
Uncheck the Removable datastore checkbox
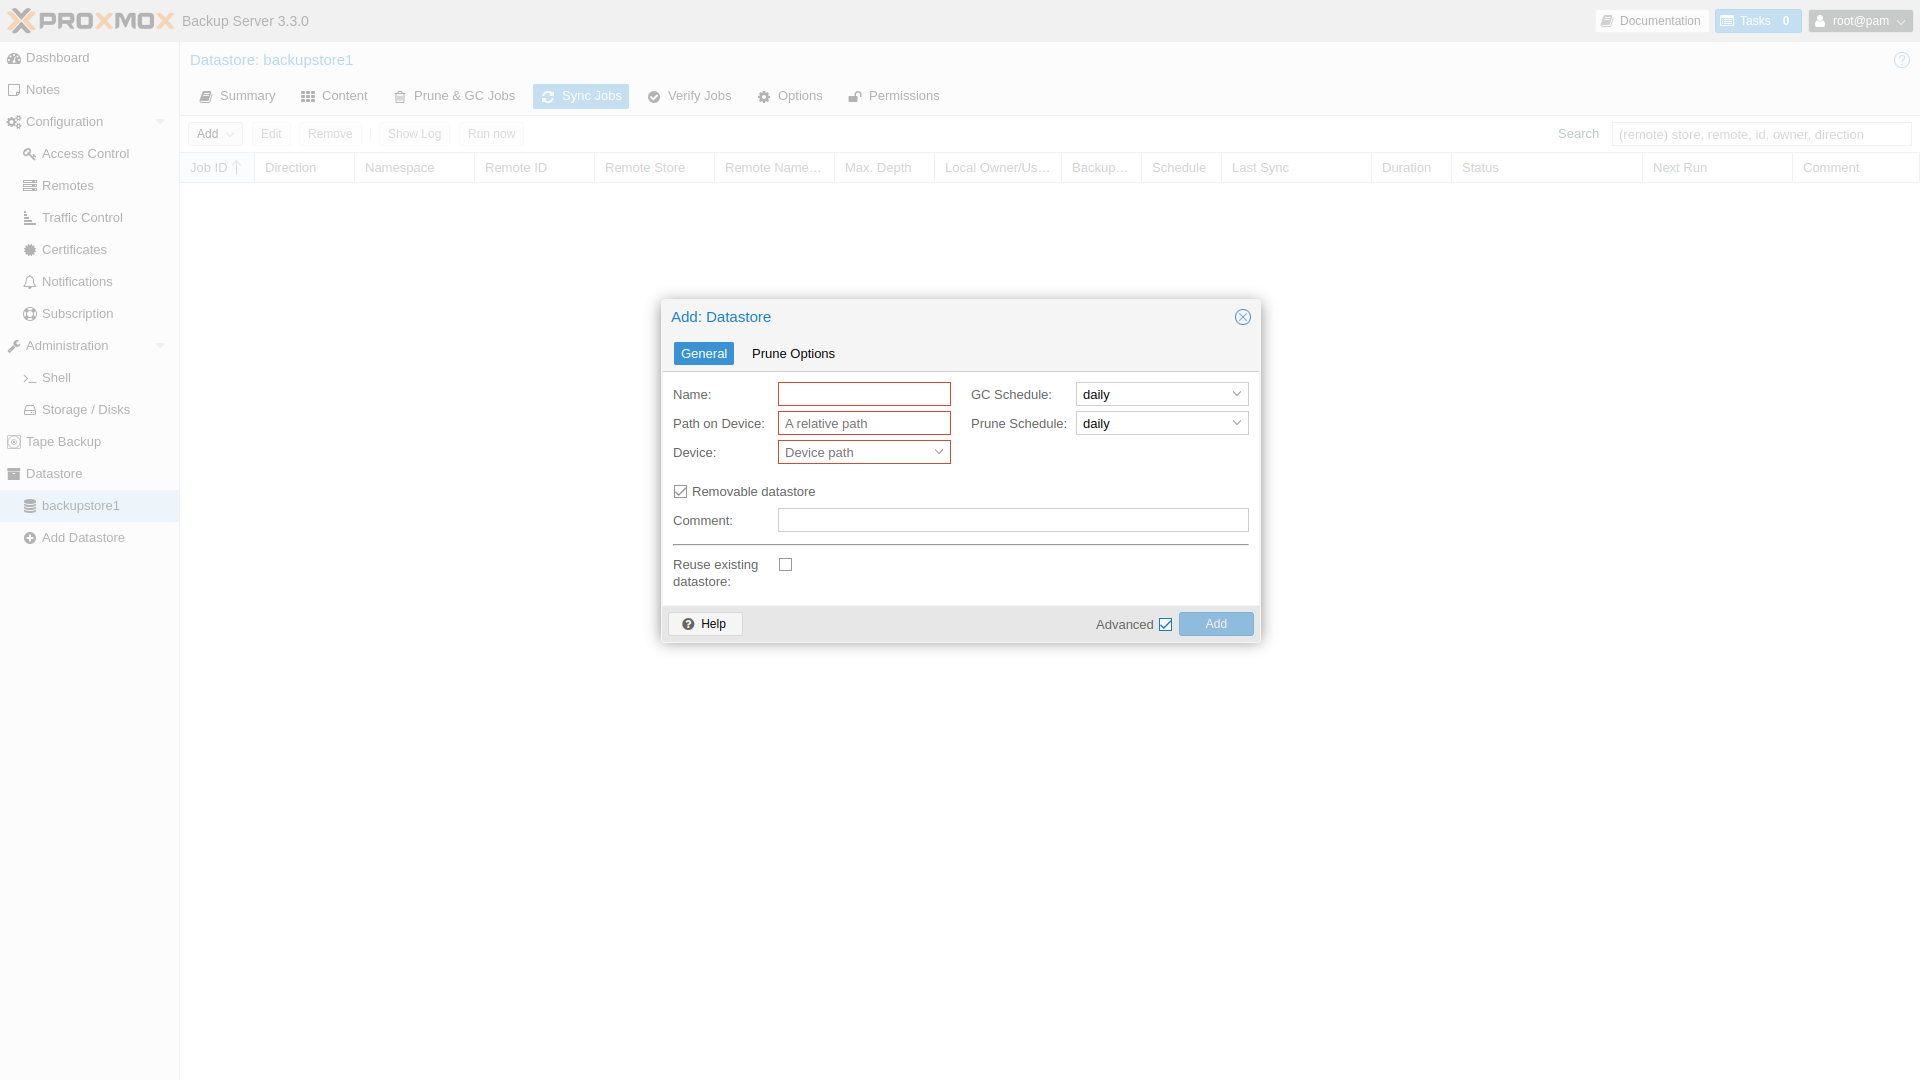(x=681, y=492)
